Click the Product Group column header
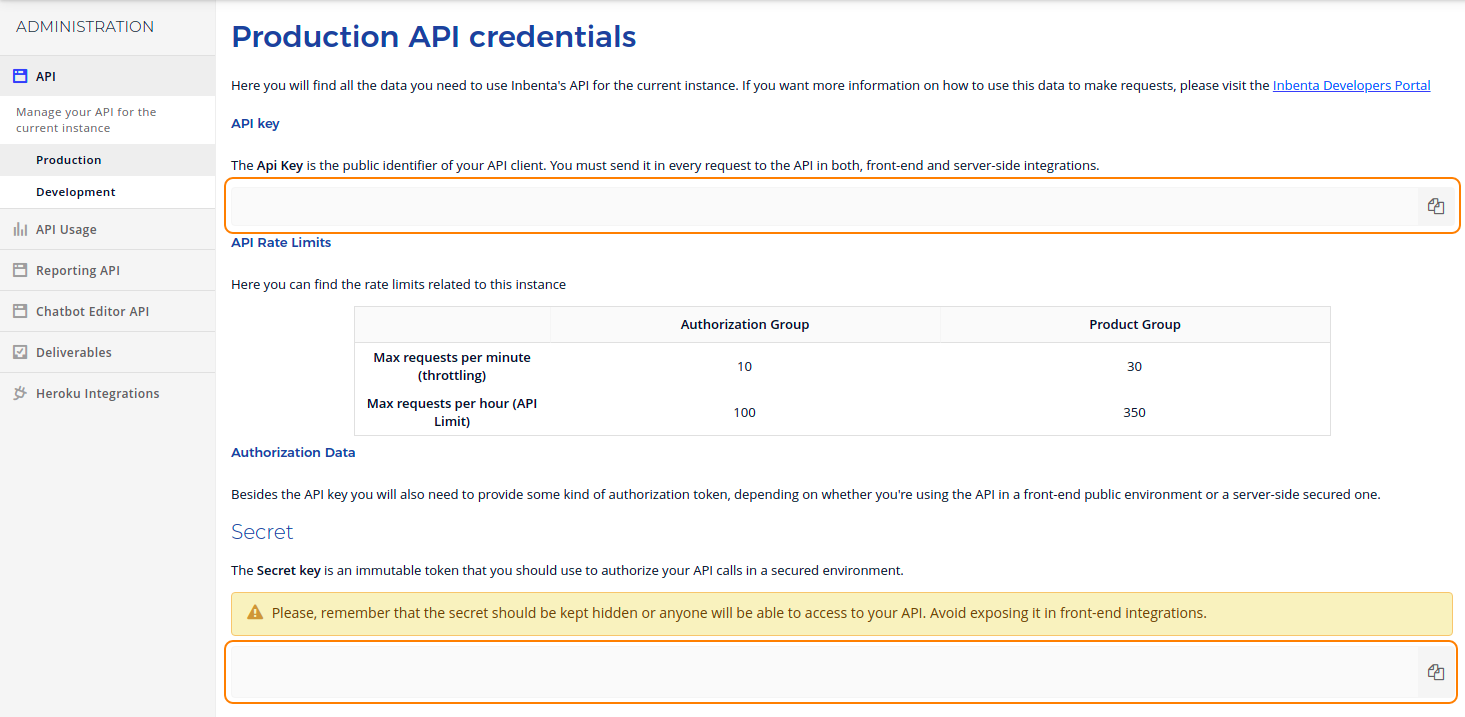This screenshot has height=717, width=1465. pyautogui.click(x=1134, y=325)
